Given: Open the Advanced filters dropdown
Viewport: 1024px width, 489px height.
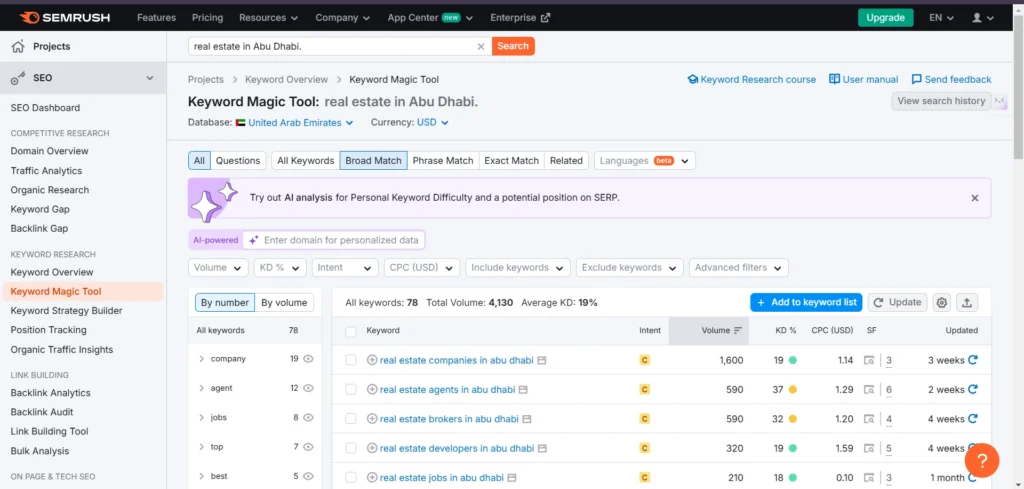Looking at the screenshot, I should [739, 268].
